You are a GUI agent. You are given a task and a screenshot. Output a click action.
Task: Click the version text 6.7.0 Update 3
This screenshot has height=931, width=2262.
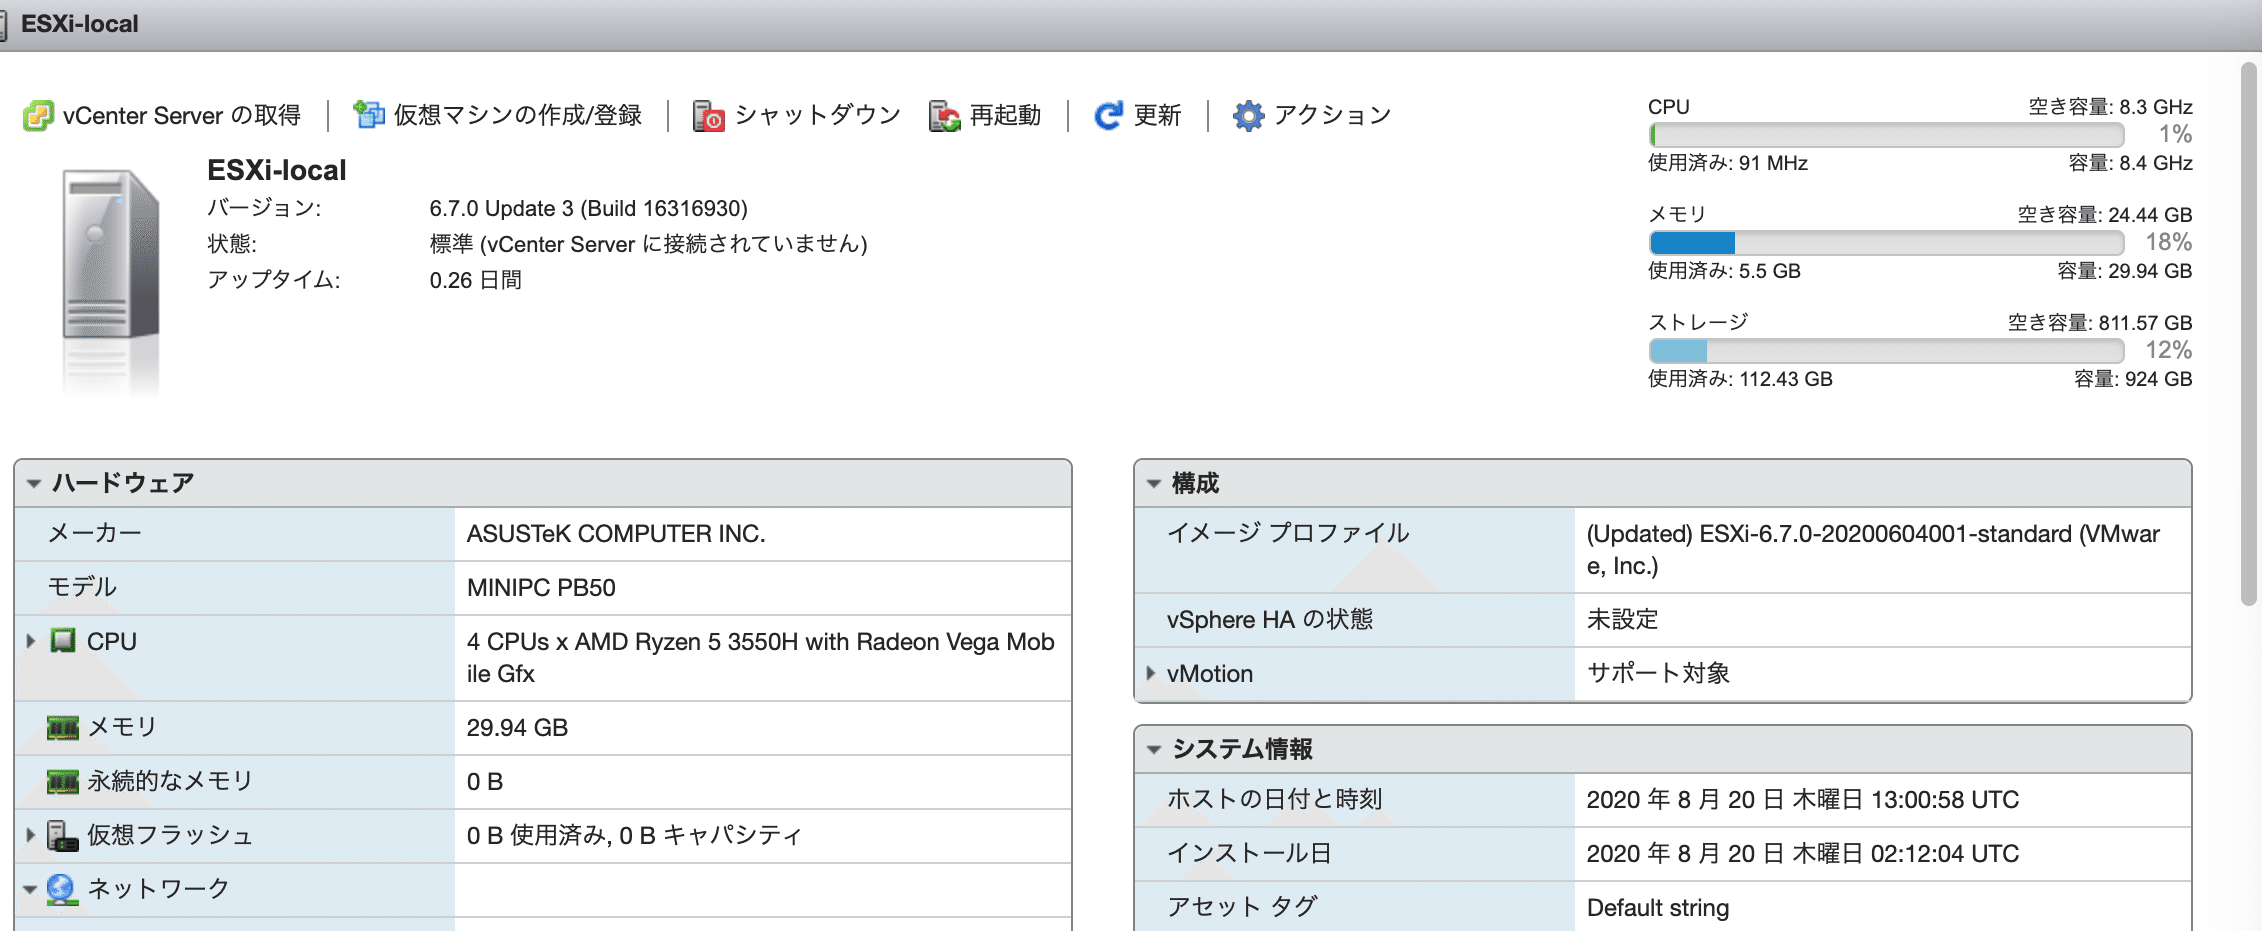tap(588, 208)
